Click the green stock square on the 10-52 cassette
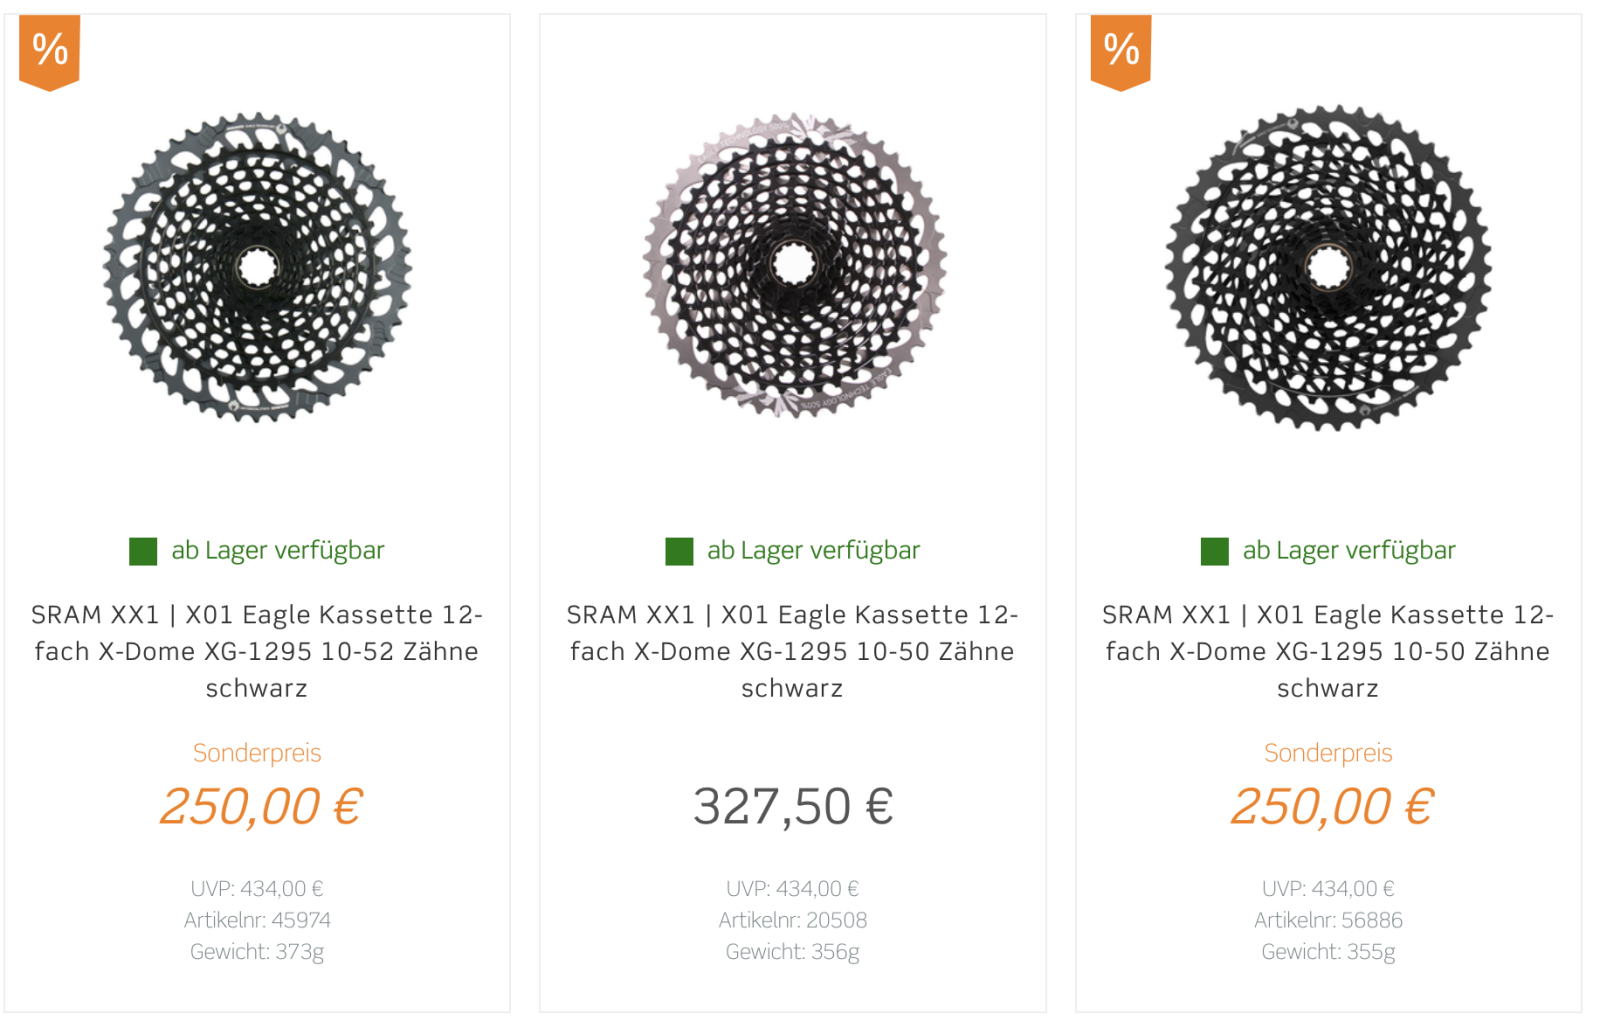This screenshot has height=1028, width=1600. coord(143,551)
